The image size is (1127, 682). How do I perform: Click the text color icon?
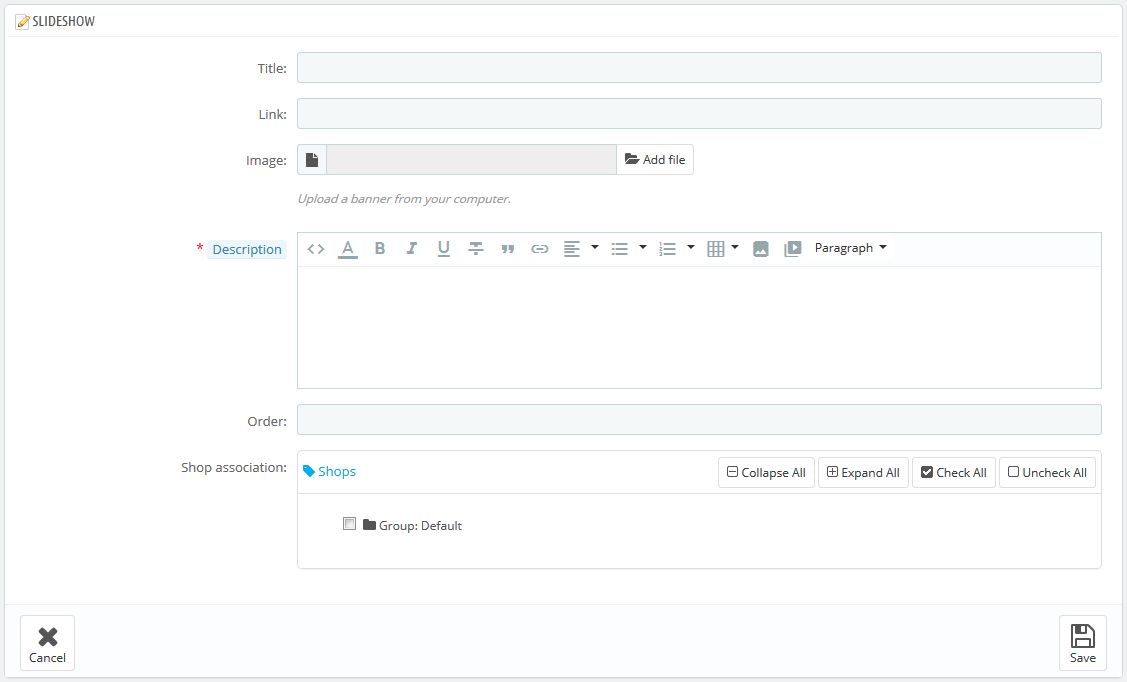[x=348, y=249]
